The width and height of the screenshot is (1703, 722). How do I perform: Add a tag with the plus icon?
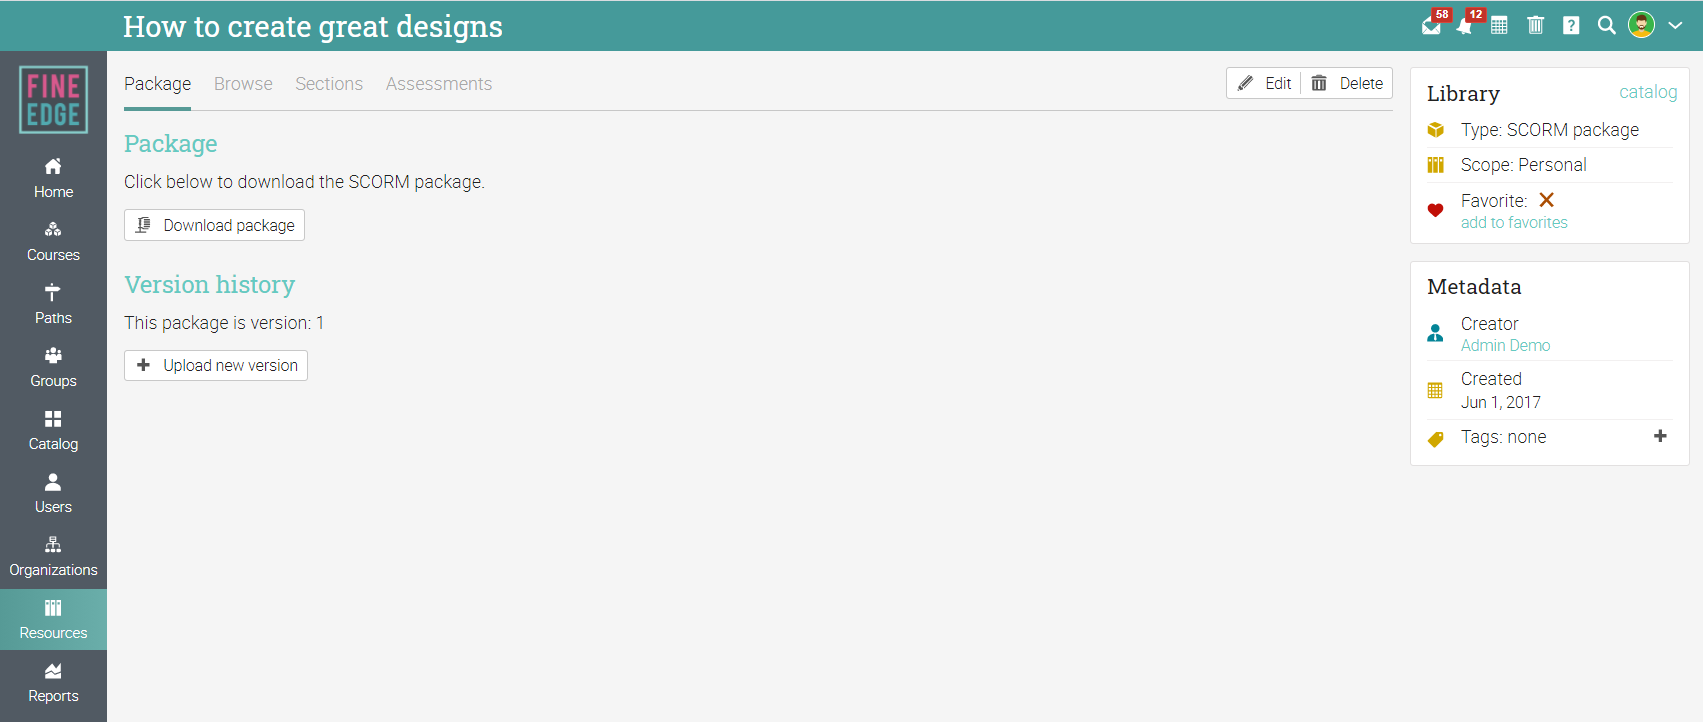(1660, 436)
